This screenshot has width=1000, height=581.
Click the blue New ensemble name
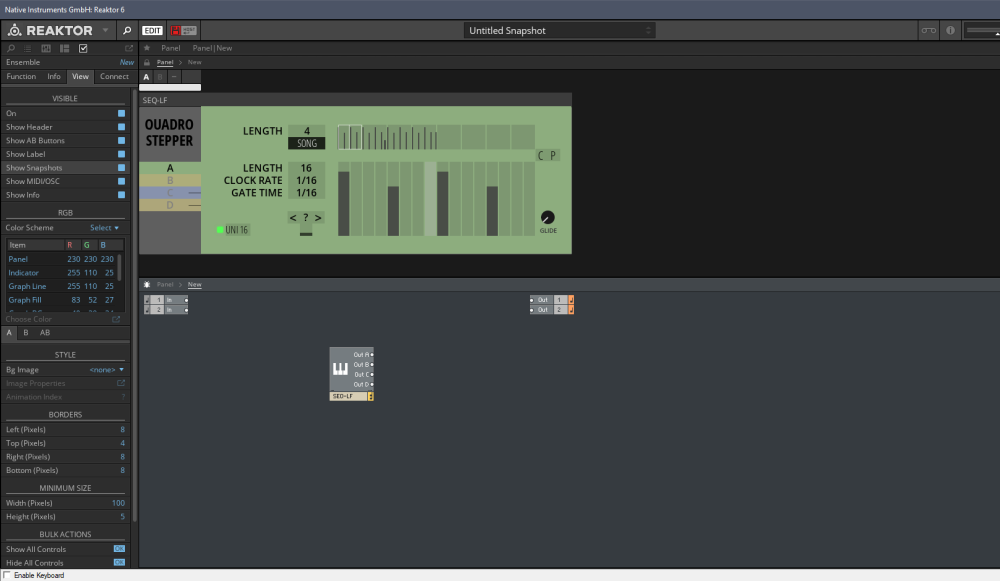(x=127, y=63)
